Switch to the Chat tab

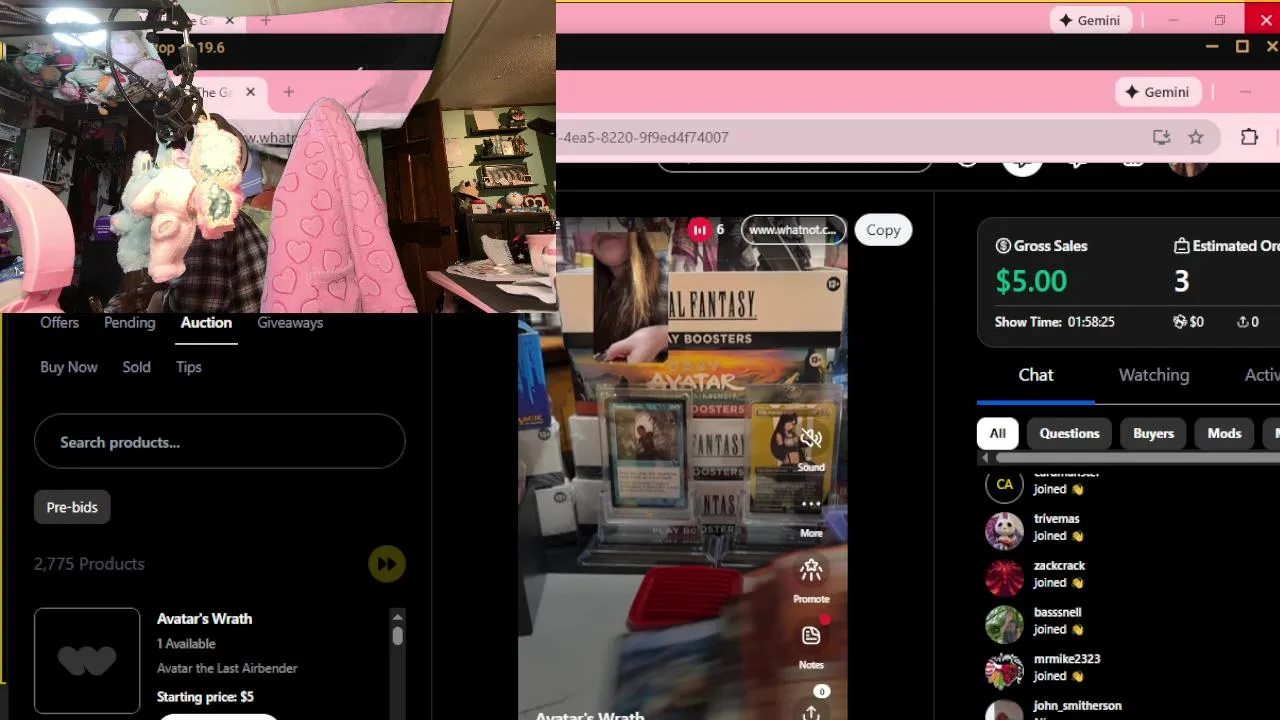tap(1036, 375)
